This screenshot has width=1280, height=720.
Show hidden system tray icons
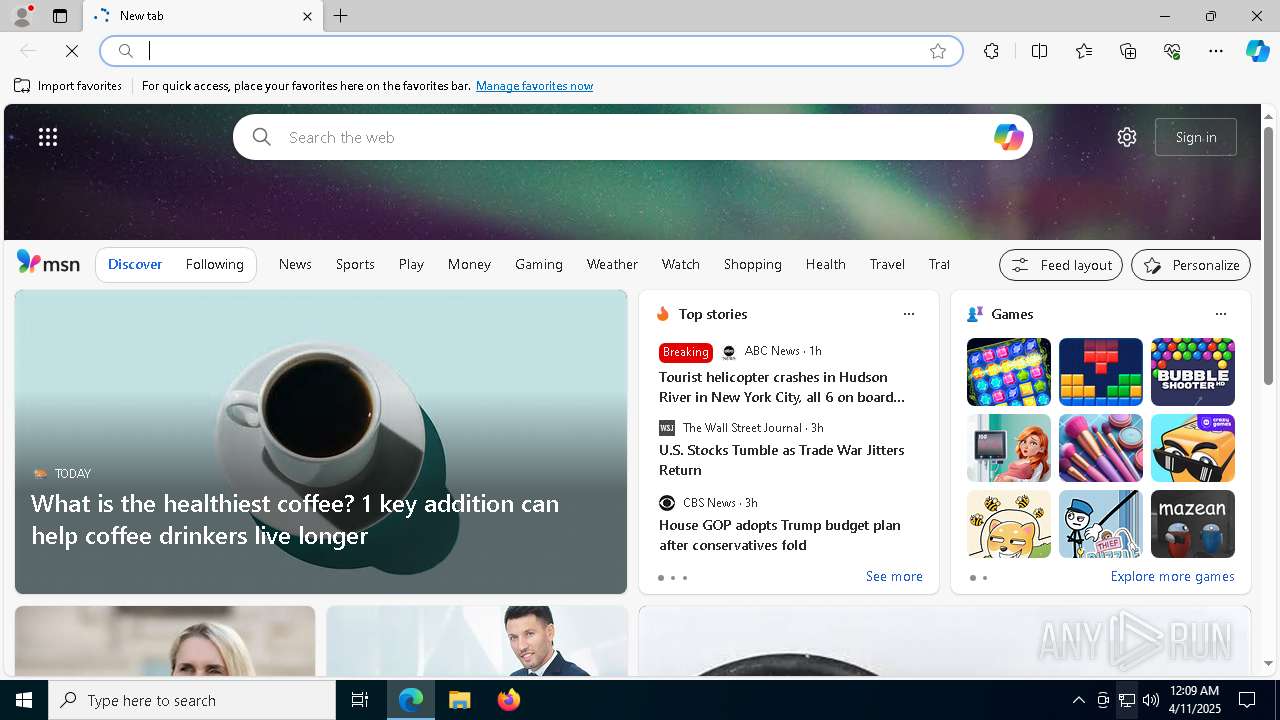[x=1078, y=700]
